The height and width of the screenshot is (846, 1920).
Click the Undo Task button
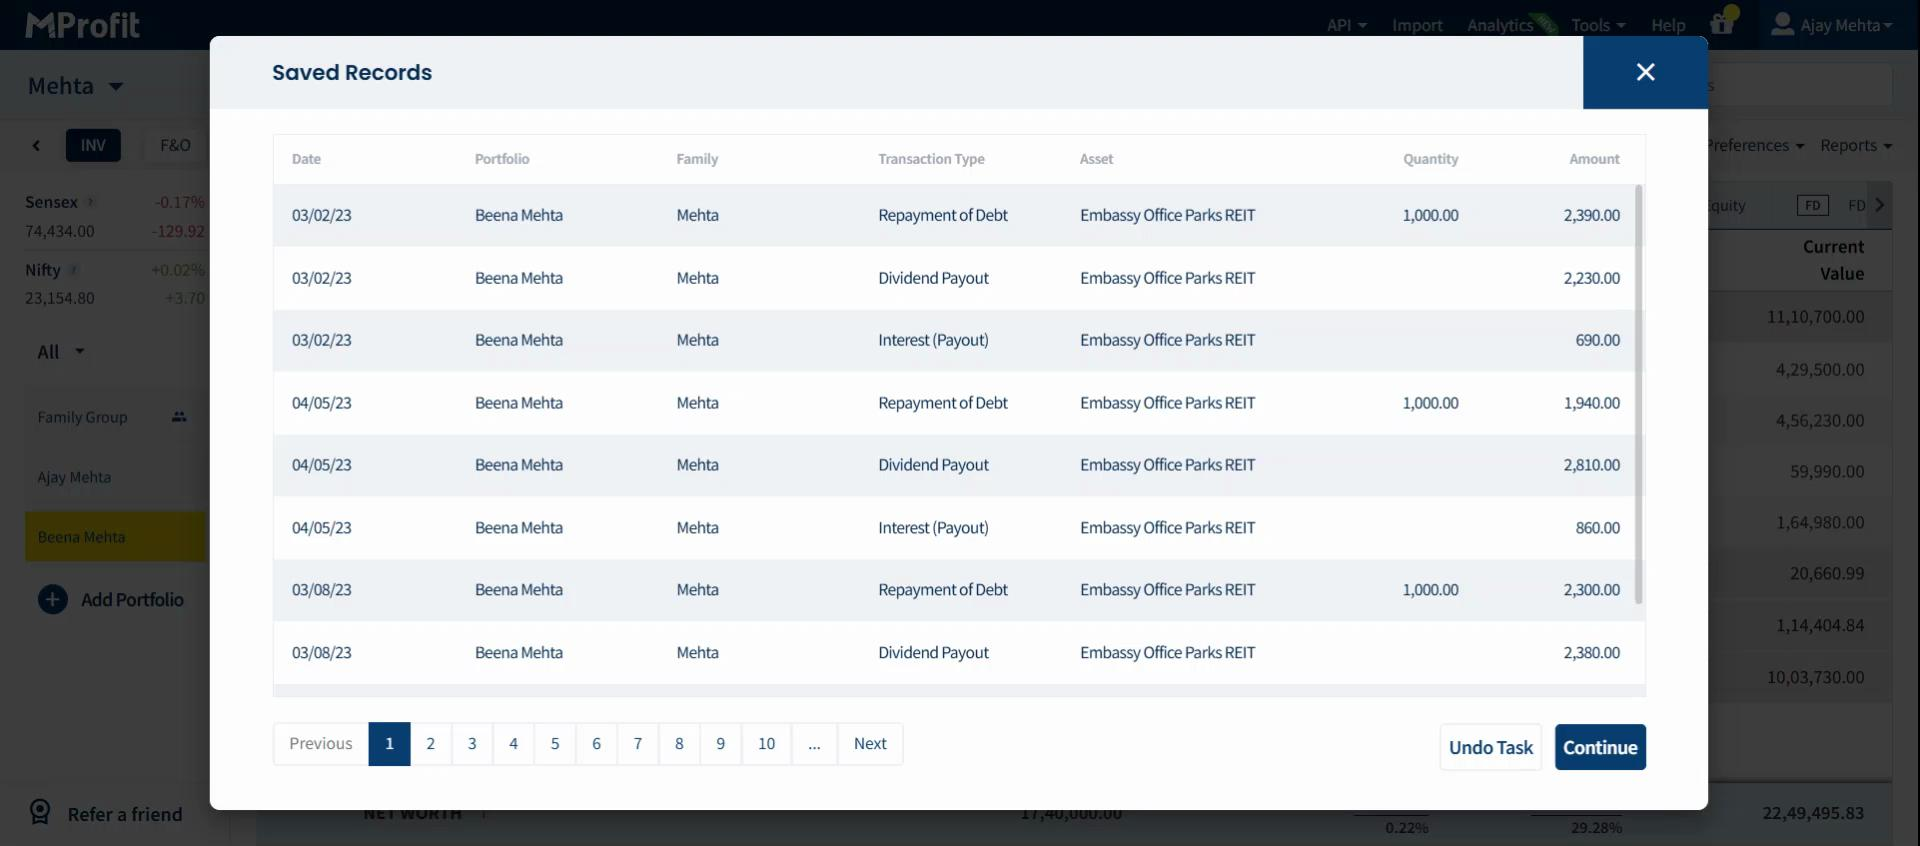pyautogui.click(x=1490, y=747)
